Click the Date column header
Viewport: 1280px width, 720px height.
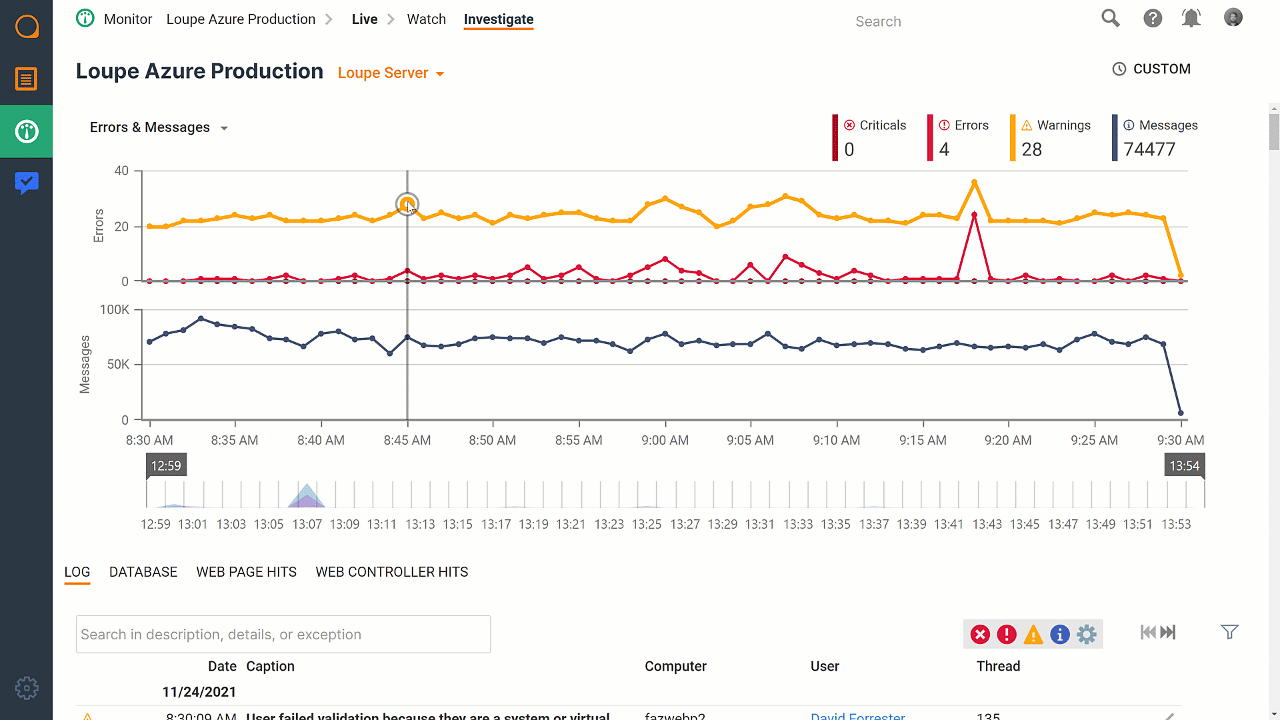222,666
